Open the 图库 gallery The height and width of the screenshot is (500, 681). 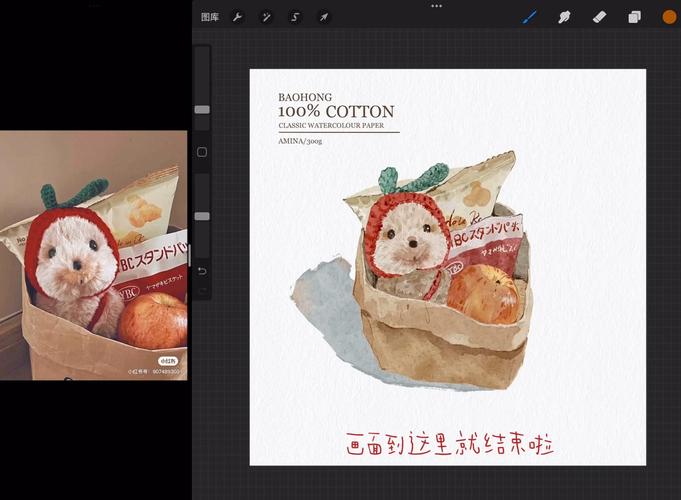tap(210, 17)
